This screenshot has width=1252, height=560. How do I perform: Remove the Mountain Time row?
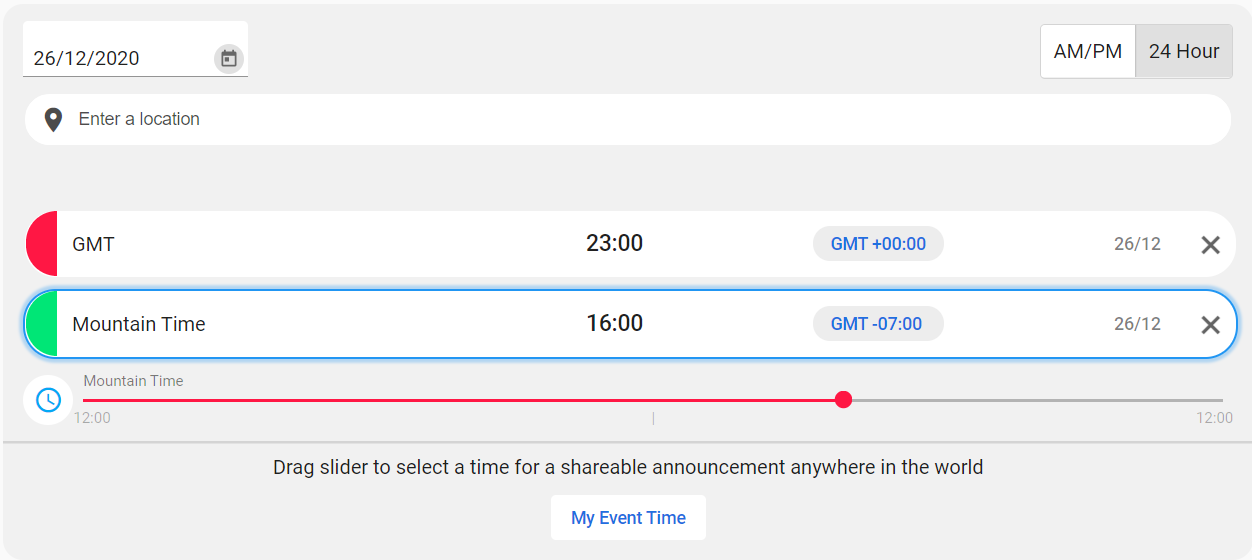click(1210, 324)
